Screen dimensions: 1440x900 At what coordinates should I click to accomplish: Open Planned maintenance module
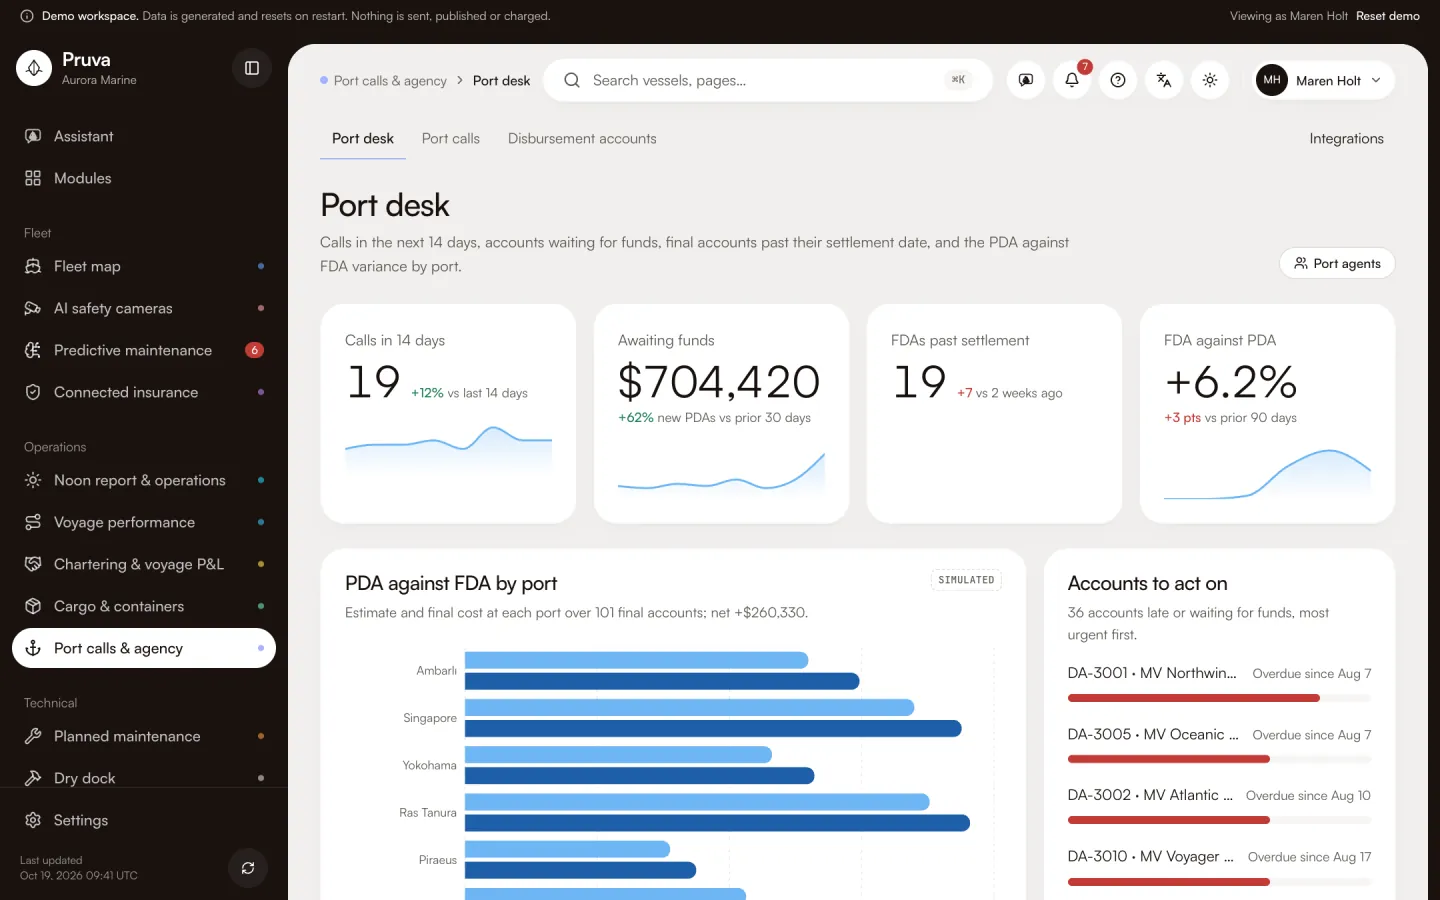click(x=144, y=736)
